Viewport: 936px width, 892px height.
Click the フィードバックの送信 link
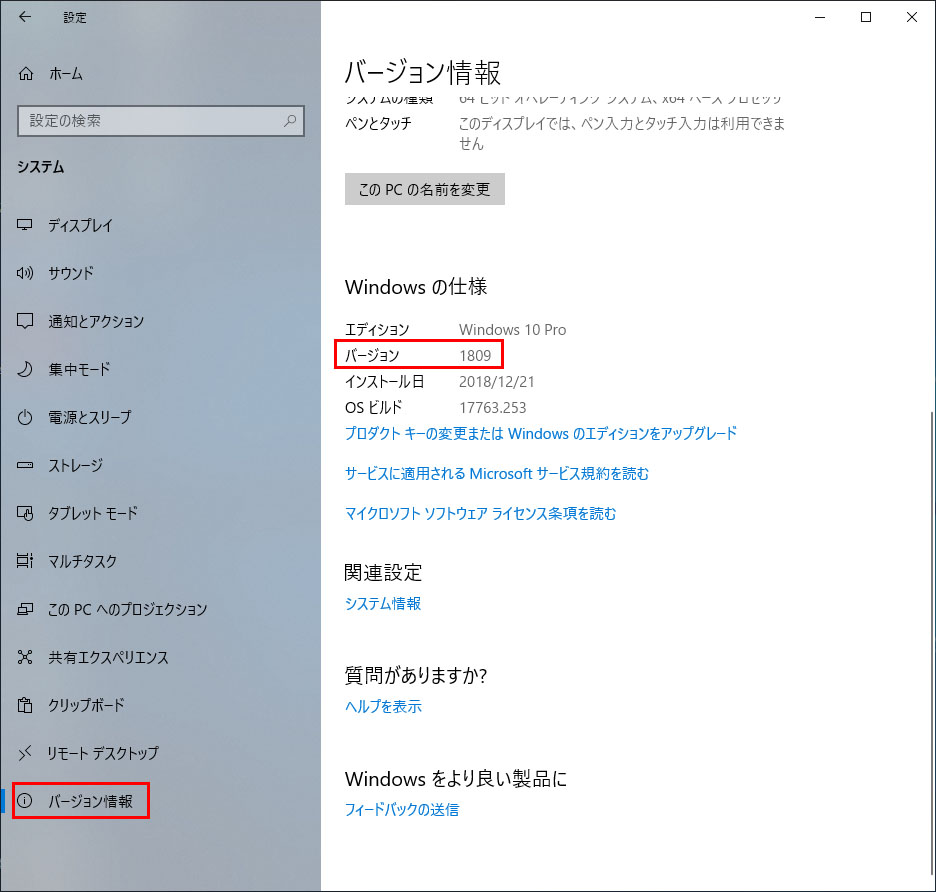click(402, 810)
